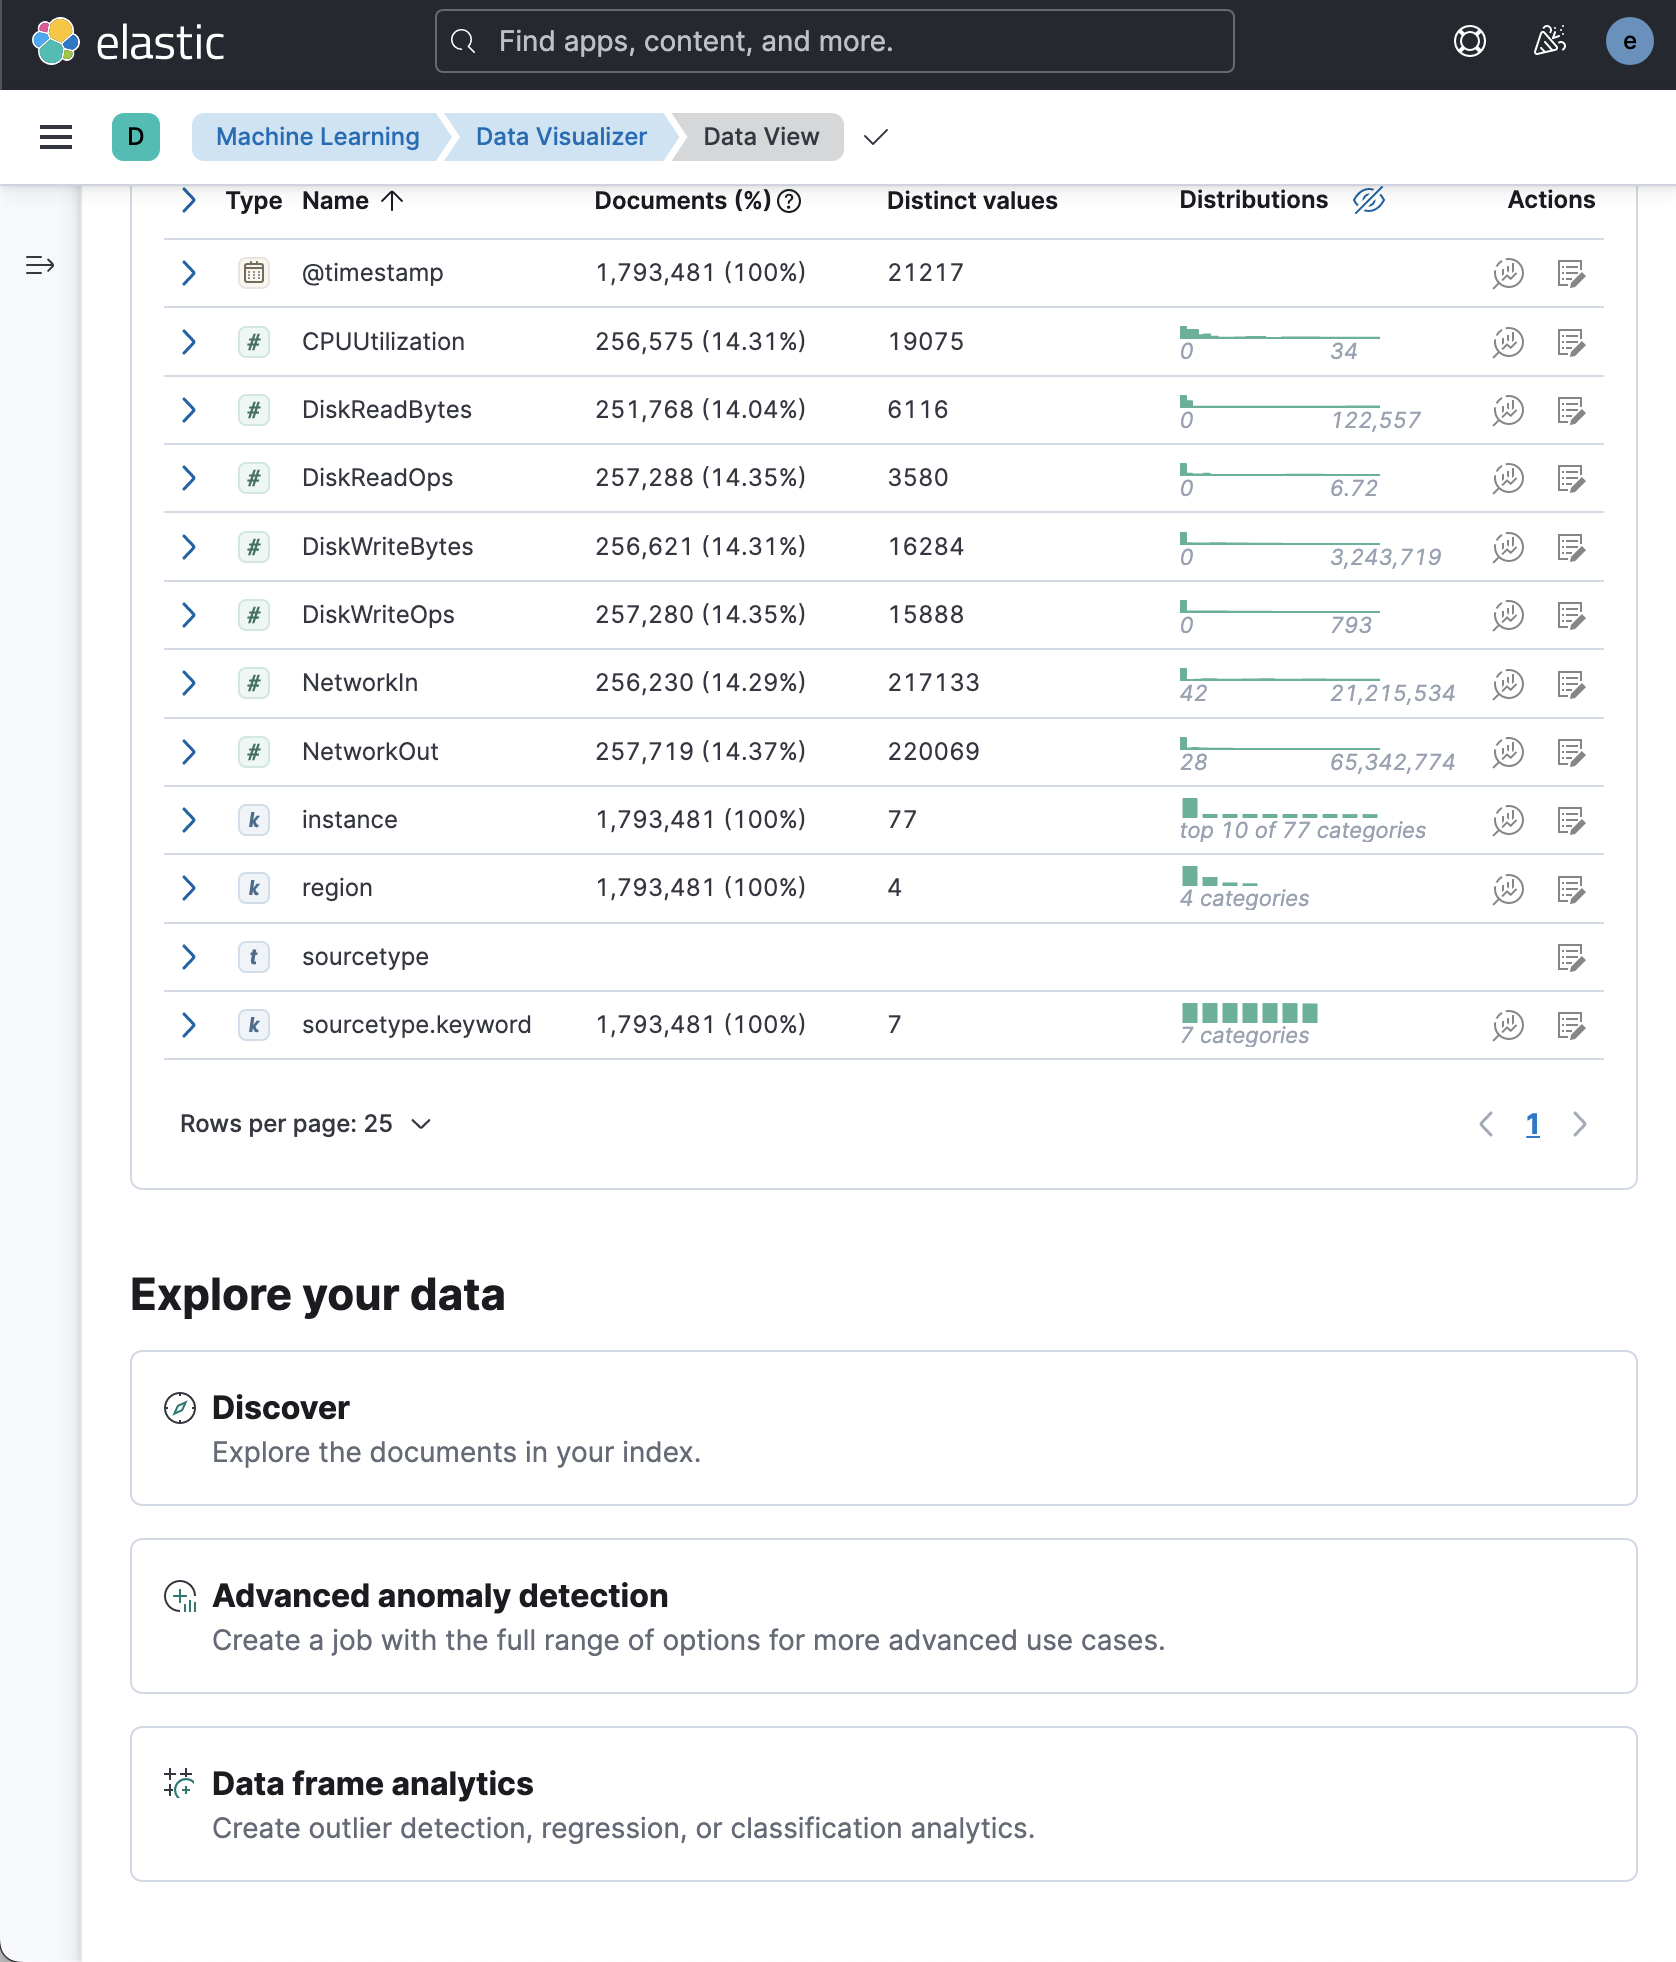Expand the DiskWriteOps row details
The height and width of the screenshot is (1962, 1676).
coord(188,615)
